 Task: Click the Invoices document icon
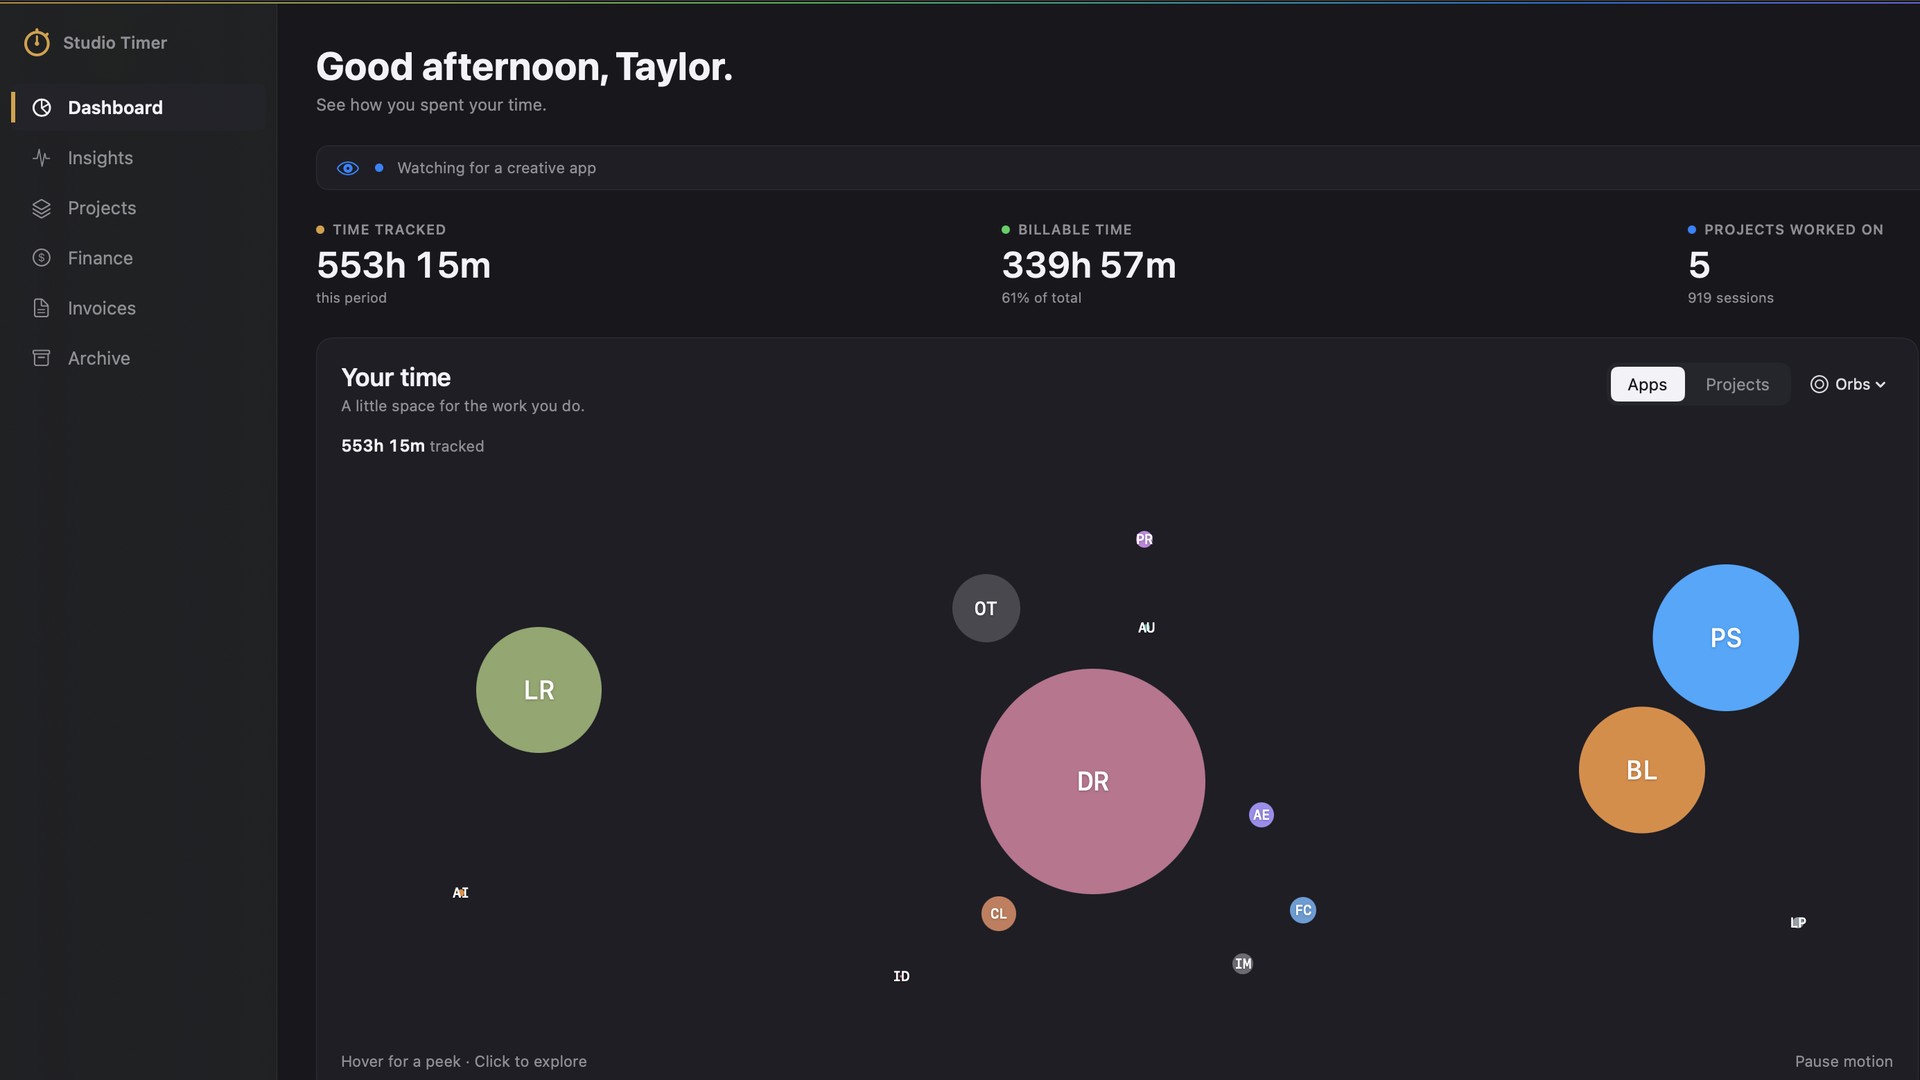pos(41,308)
